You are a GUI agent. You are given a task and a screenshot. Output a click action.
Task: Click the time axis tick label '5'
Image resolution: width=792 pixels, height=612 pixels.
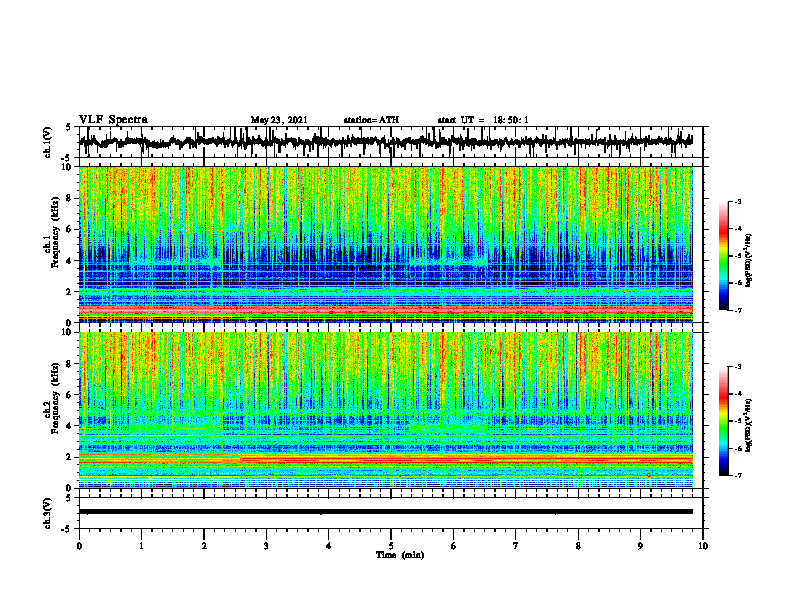(x=391, y=546)
